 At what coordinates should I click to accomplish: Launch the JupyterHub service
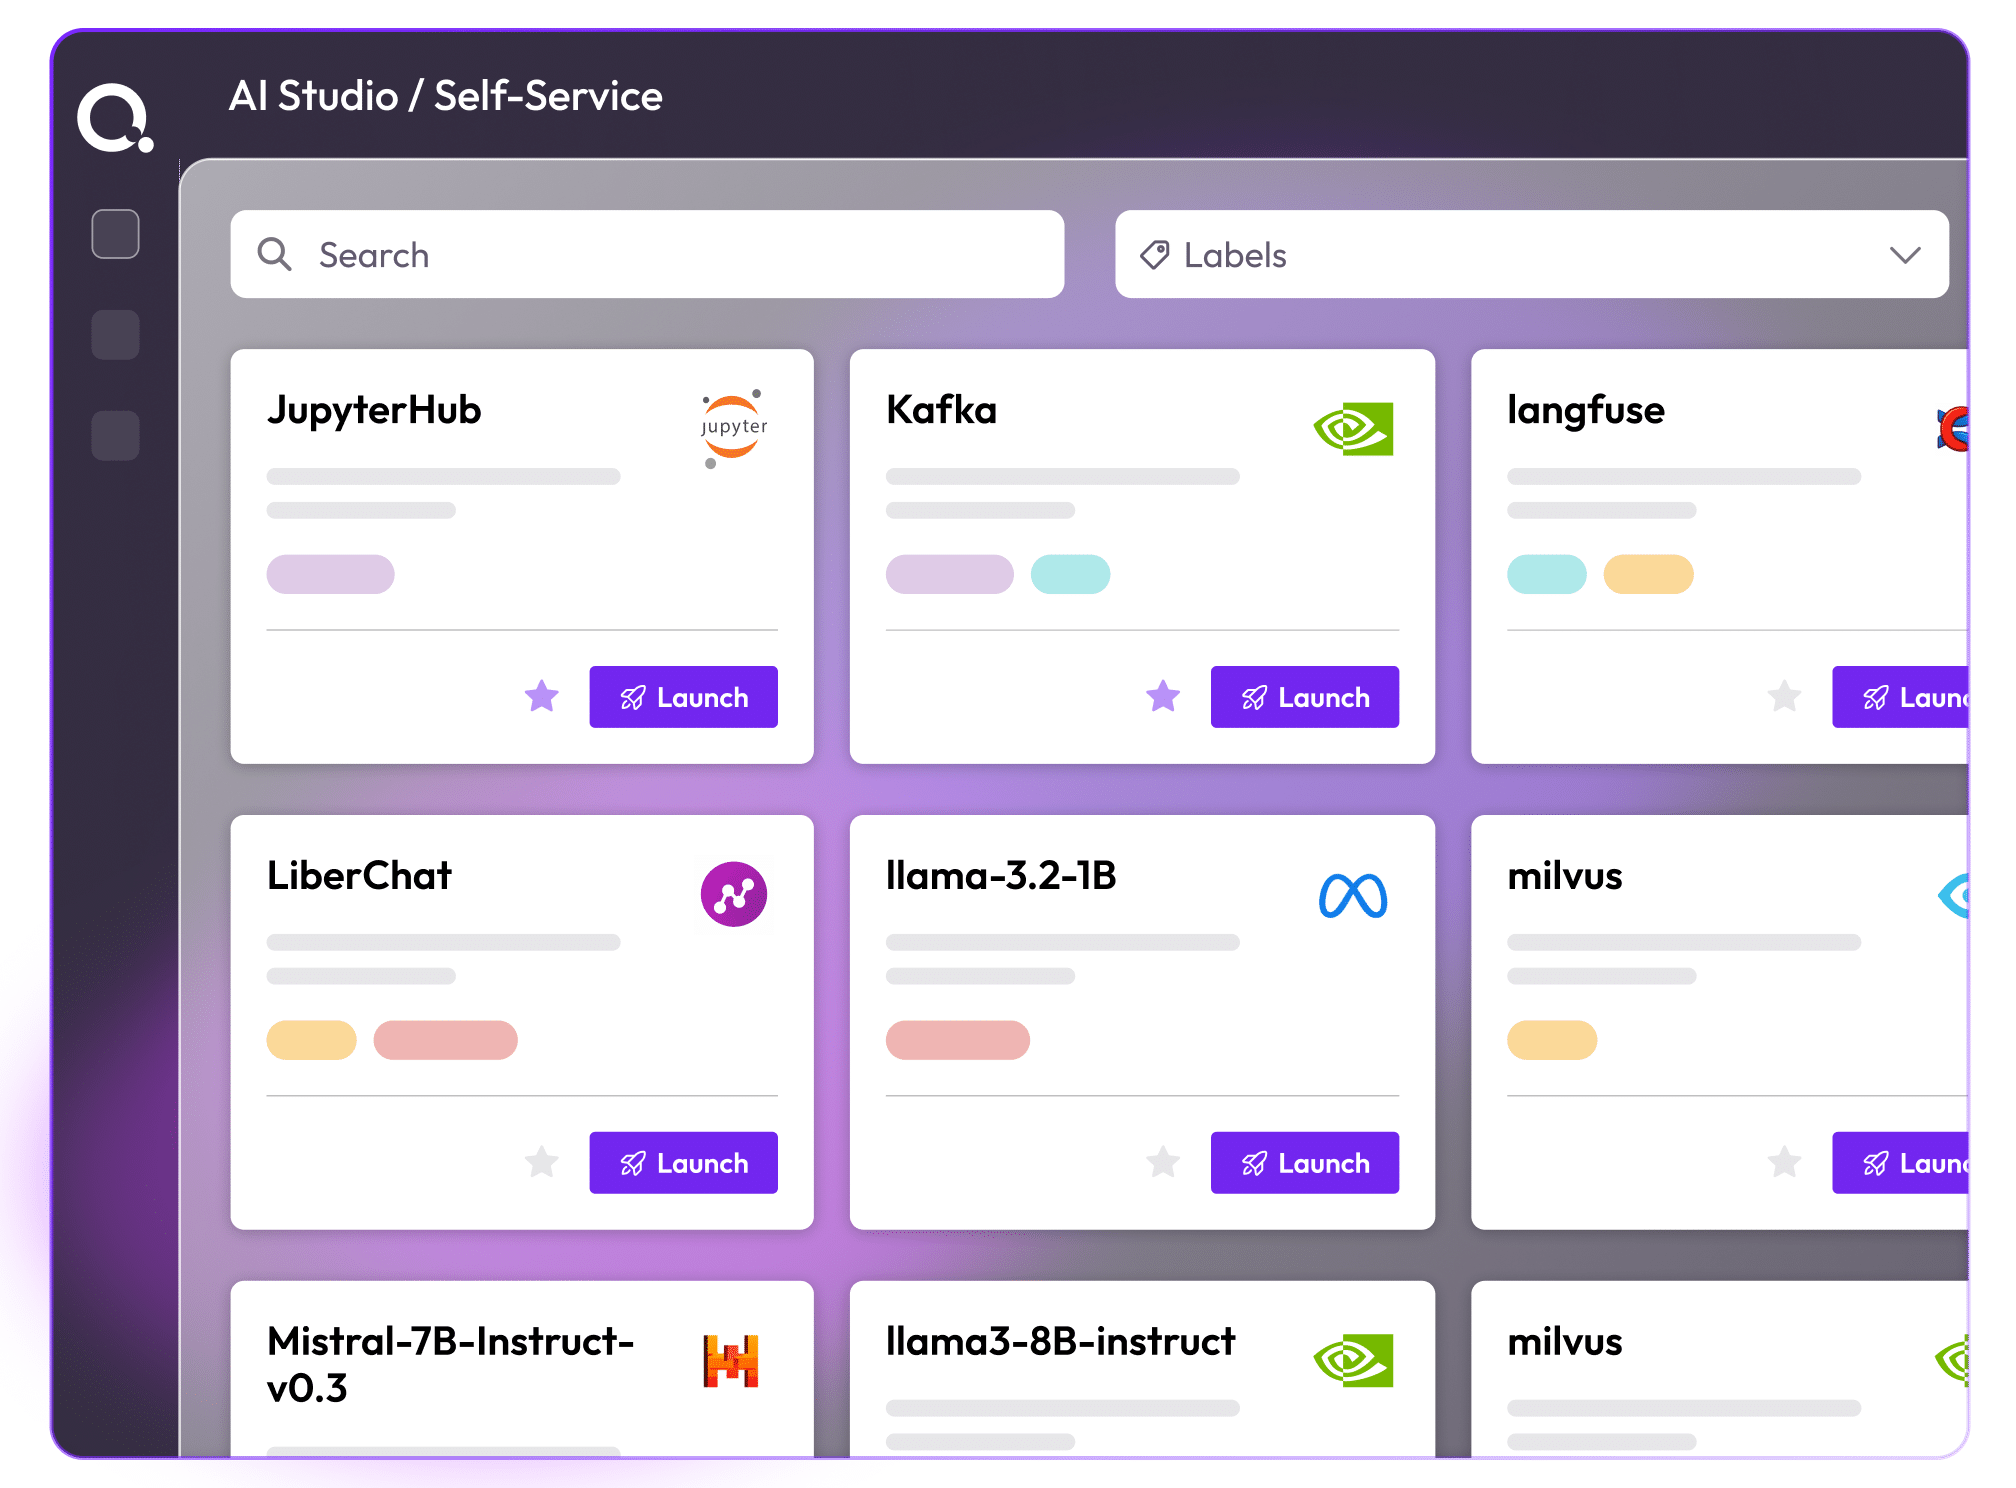click(683, 697)
